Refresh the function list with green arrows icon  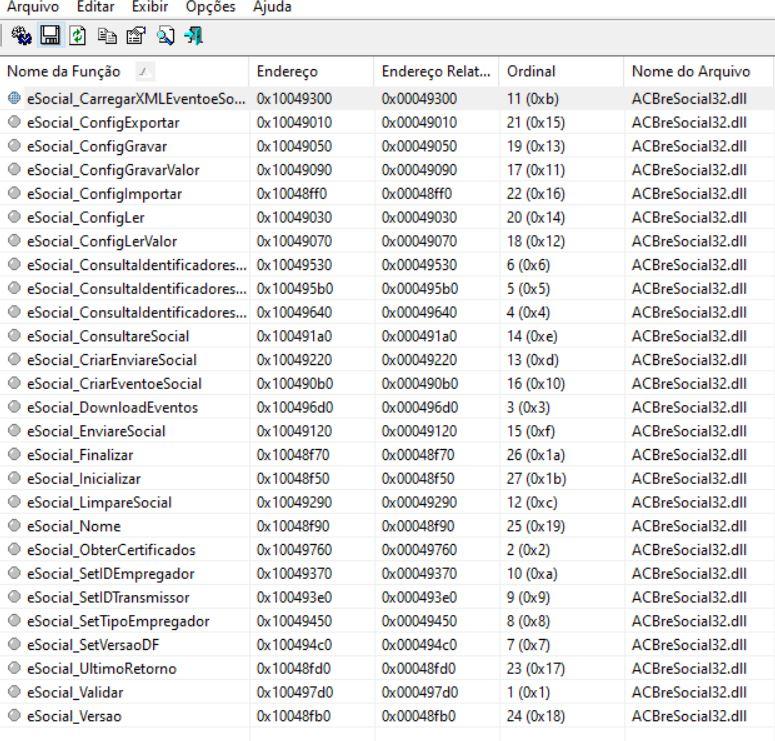pyautogui.click(x=78, y=36)
